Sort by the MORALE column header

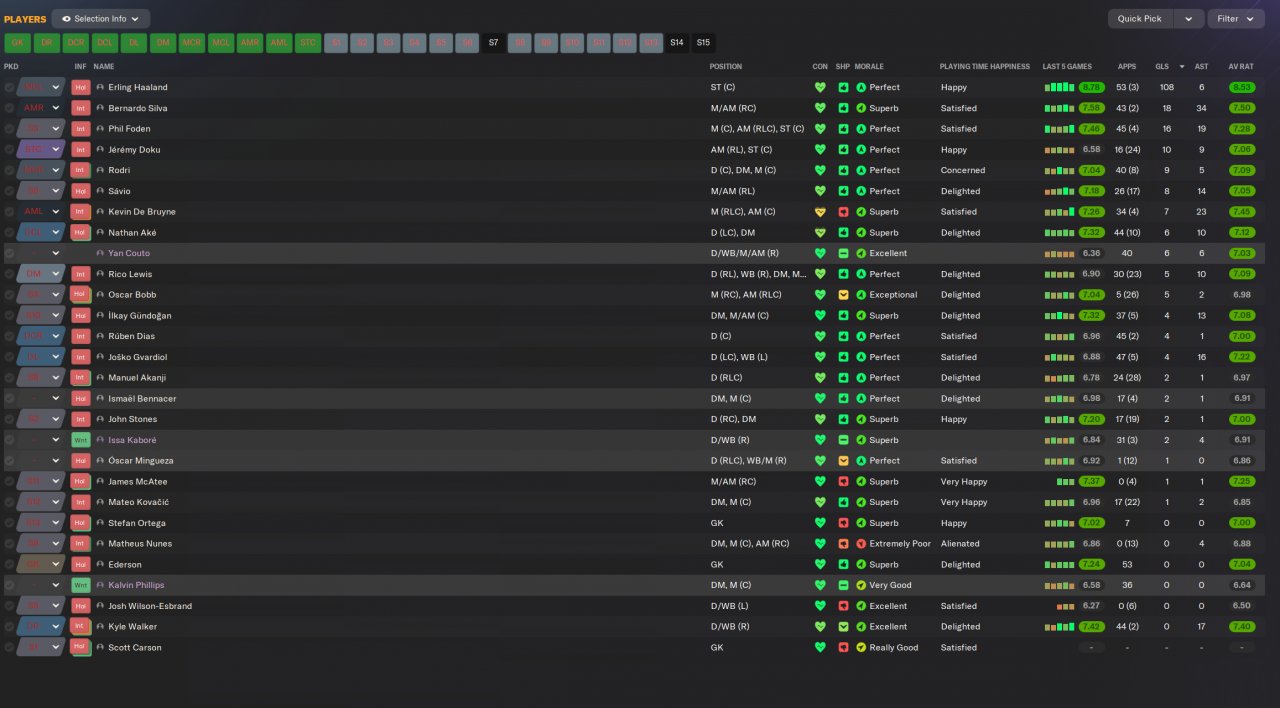(x=871, y=67)
